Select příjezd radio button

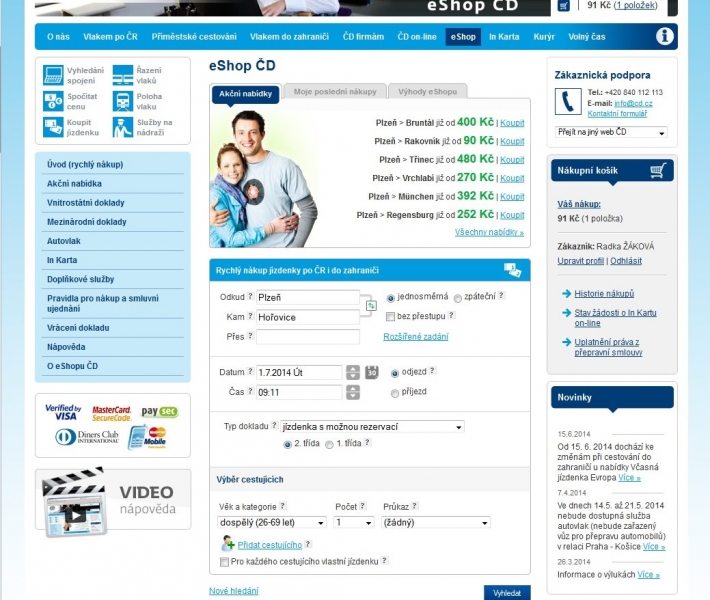point(395,394)
